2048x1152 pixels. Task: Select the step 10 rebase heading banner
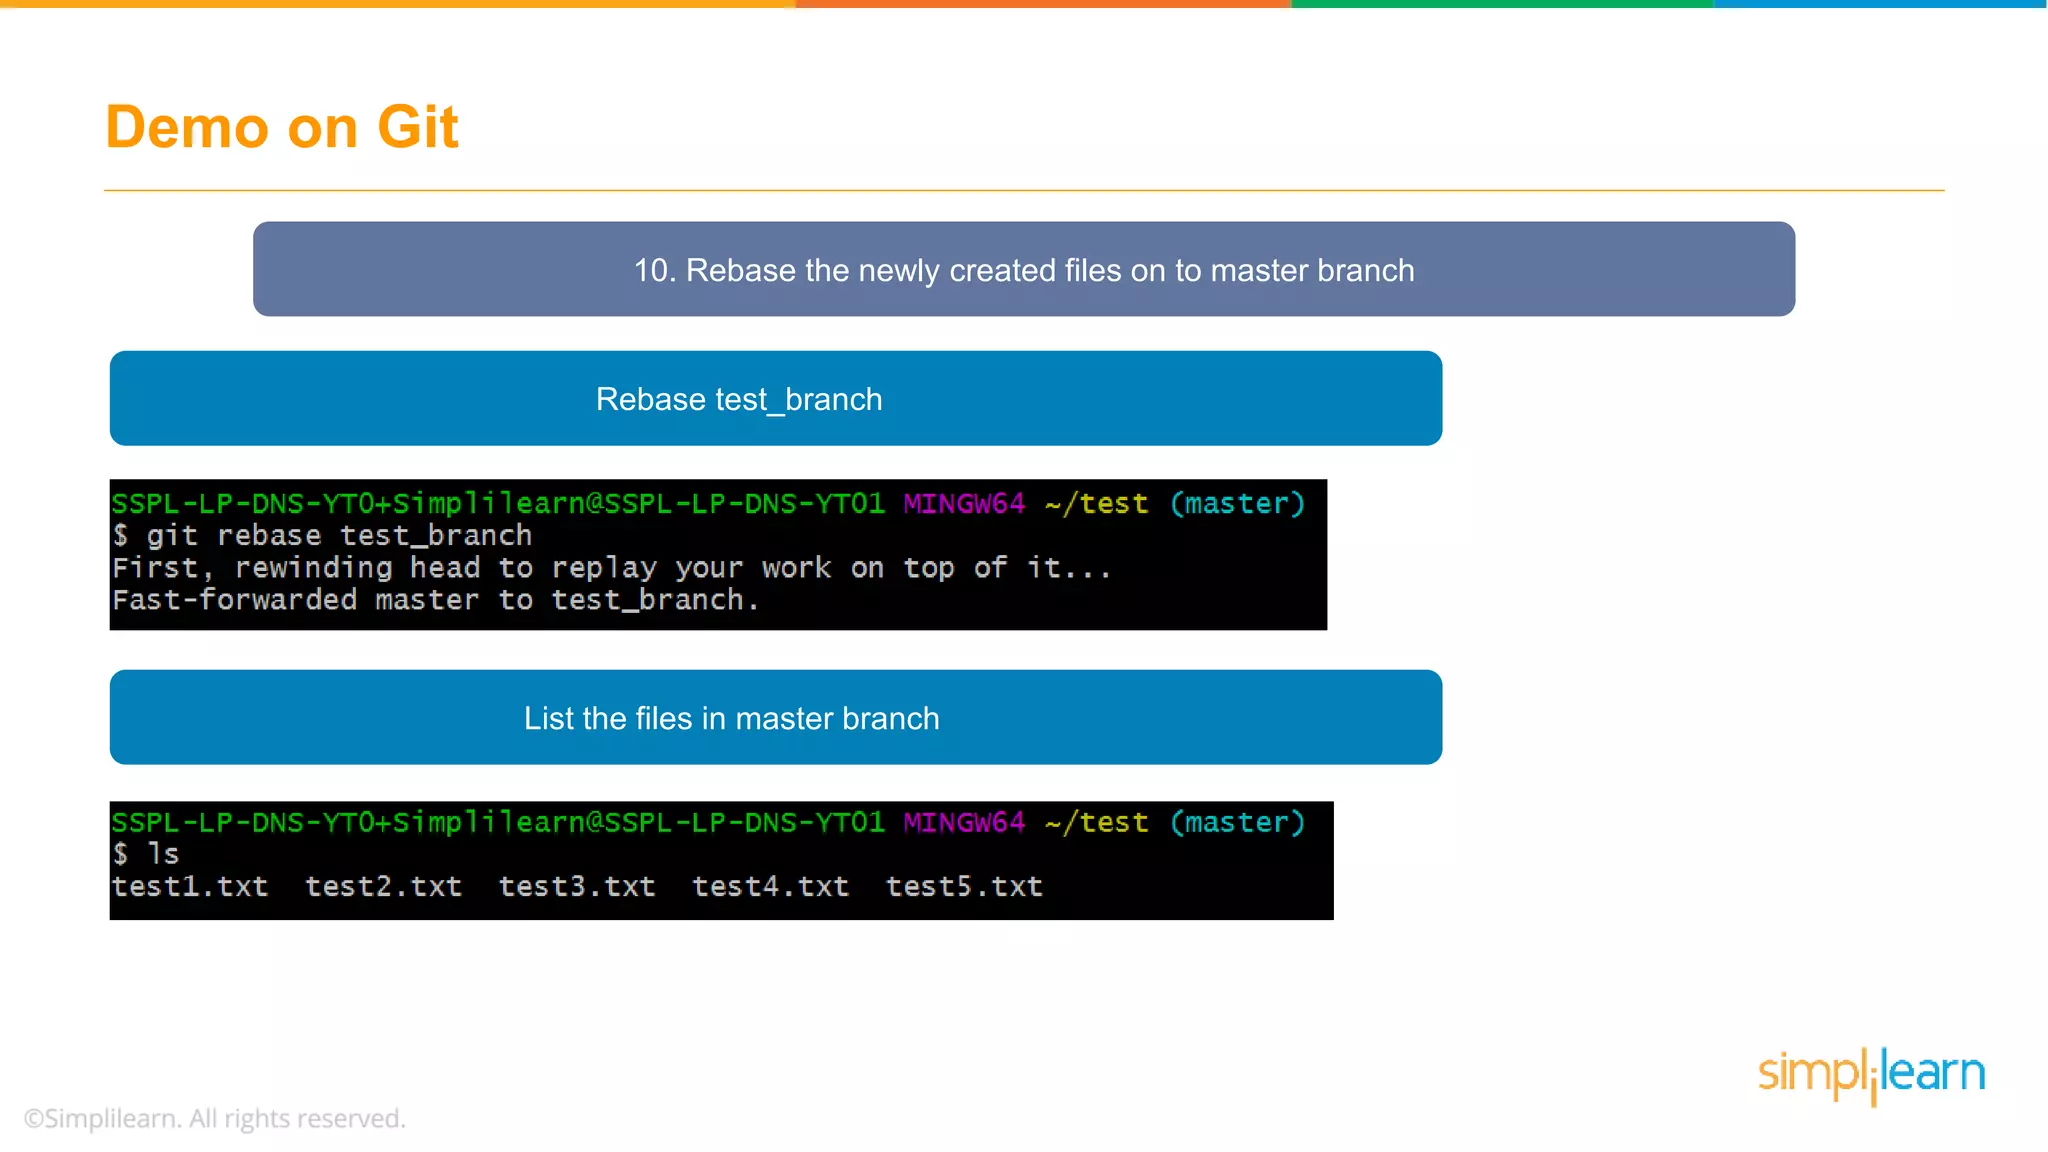1024,269
